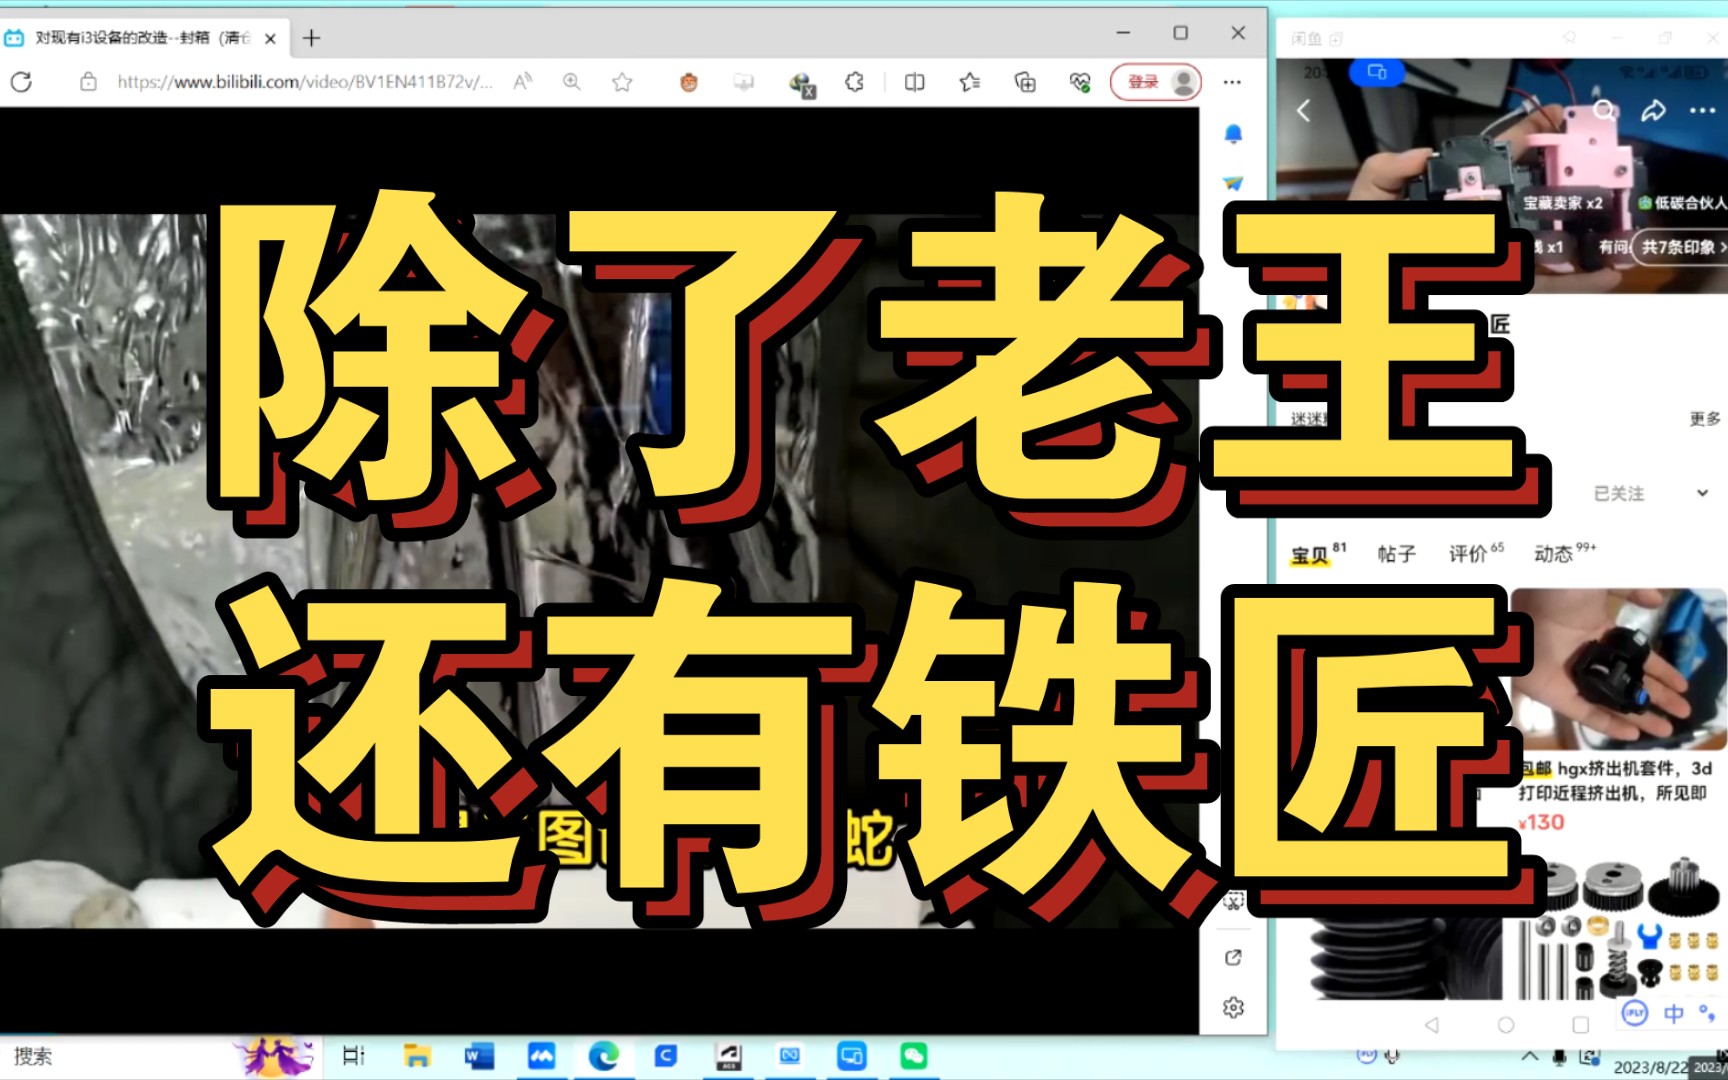Click the greyed screen extension icon

pos(743,82)
